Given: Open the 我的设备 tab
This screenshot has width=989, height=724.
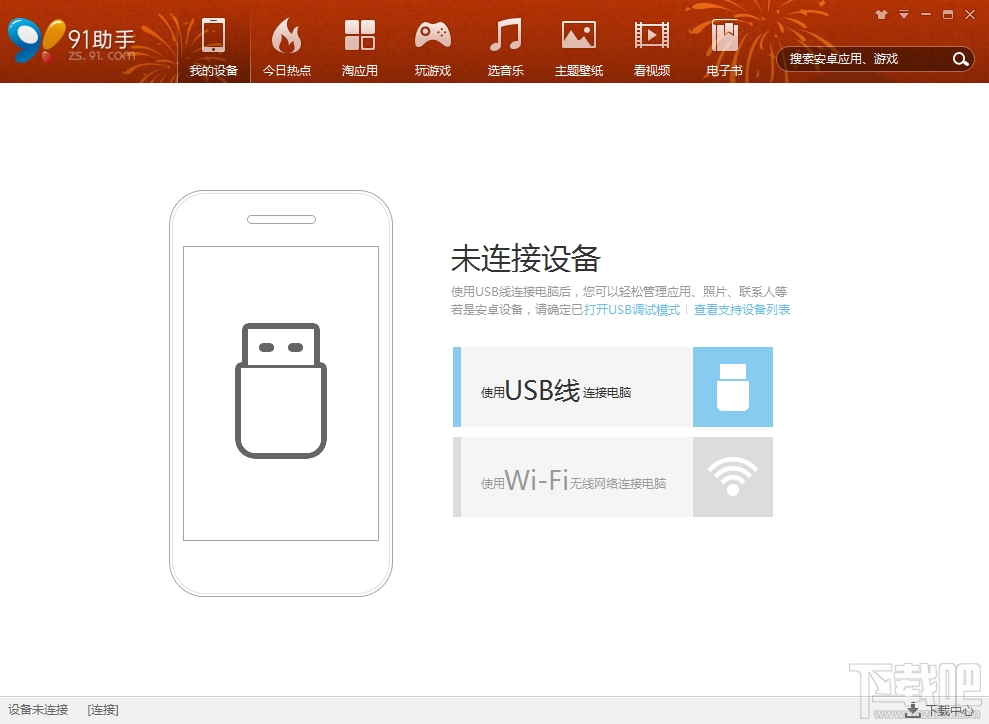Looking at the screenshot, I should (x=214, y=47).
